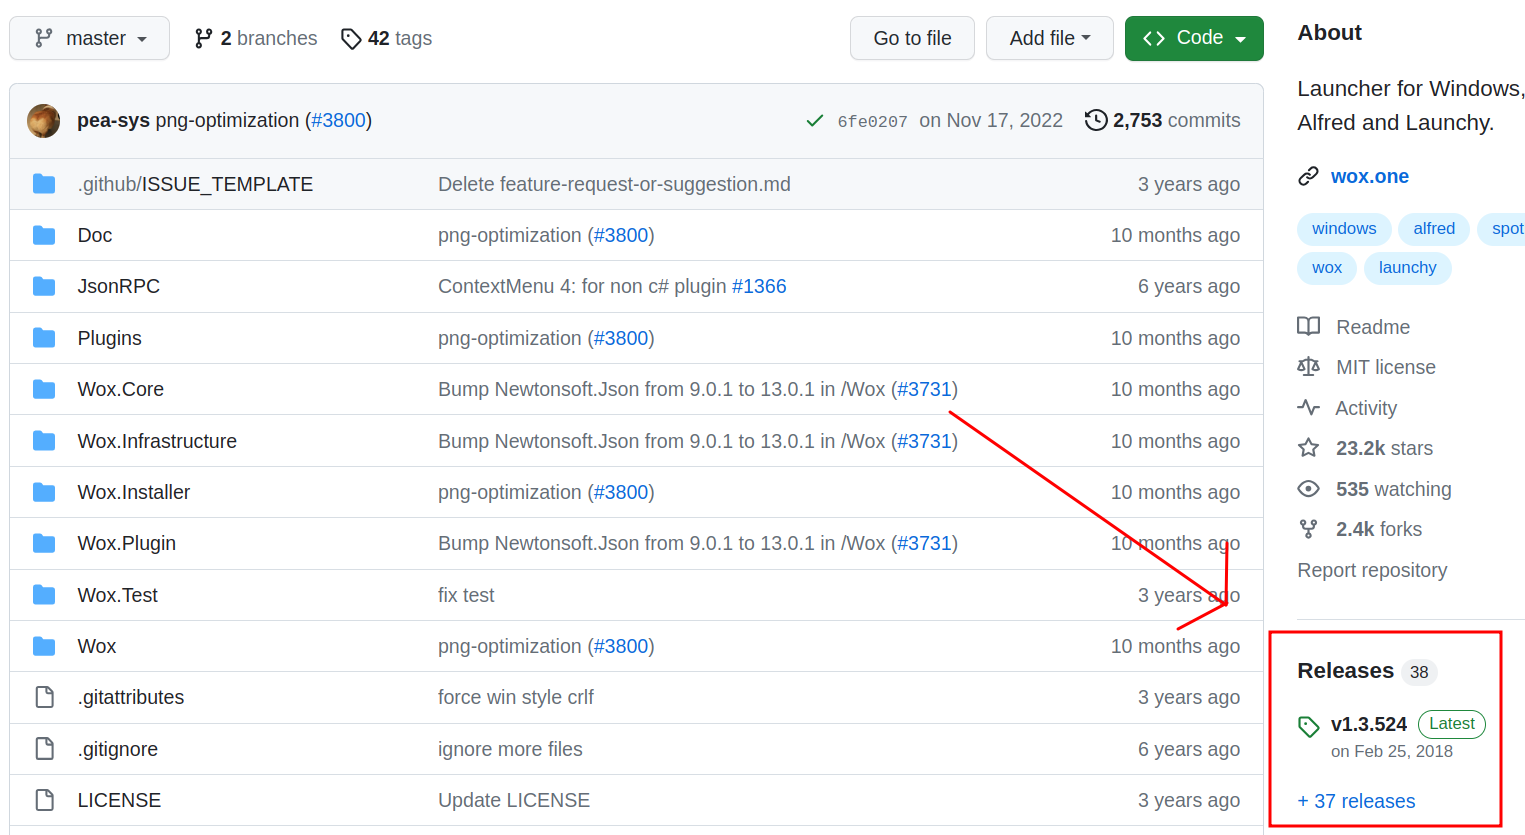Screen dimensions: 1525x835
Task: Open release v1.3.524
Action: (1369, 724)
